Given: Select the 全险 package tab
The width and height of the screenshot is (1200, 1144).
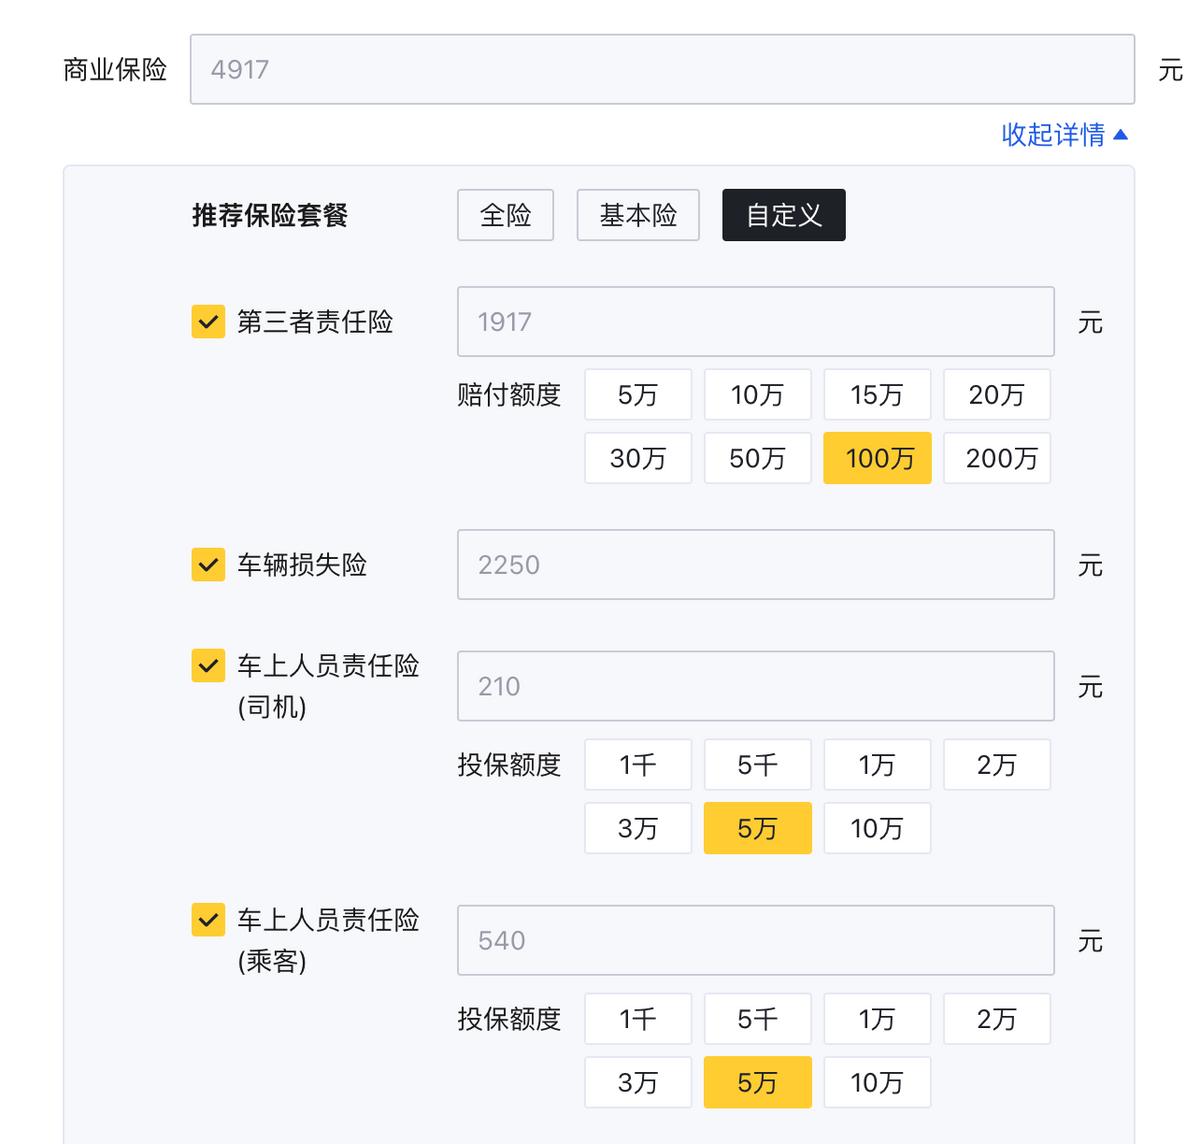Looking at the screenshot, I should click(505, 215).
